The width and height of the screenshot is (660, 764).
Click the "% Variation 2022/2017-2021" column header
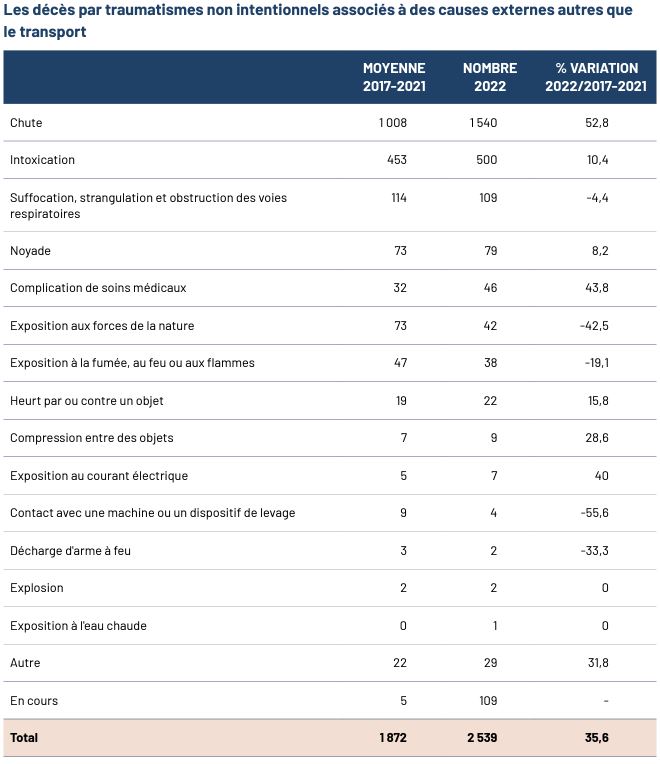pyautogui.click(x=596, y=77)
